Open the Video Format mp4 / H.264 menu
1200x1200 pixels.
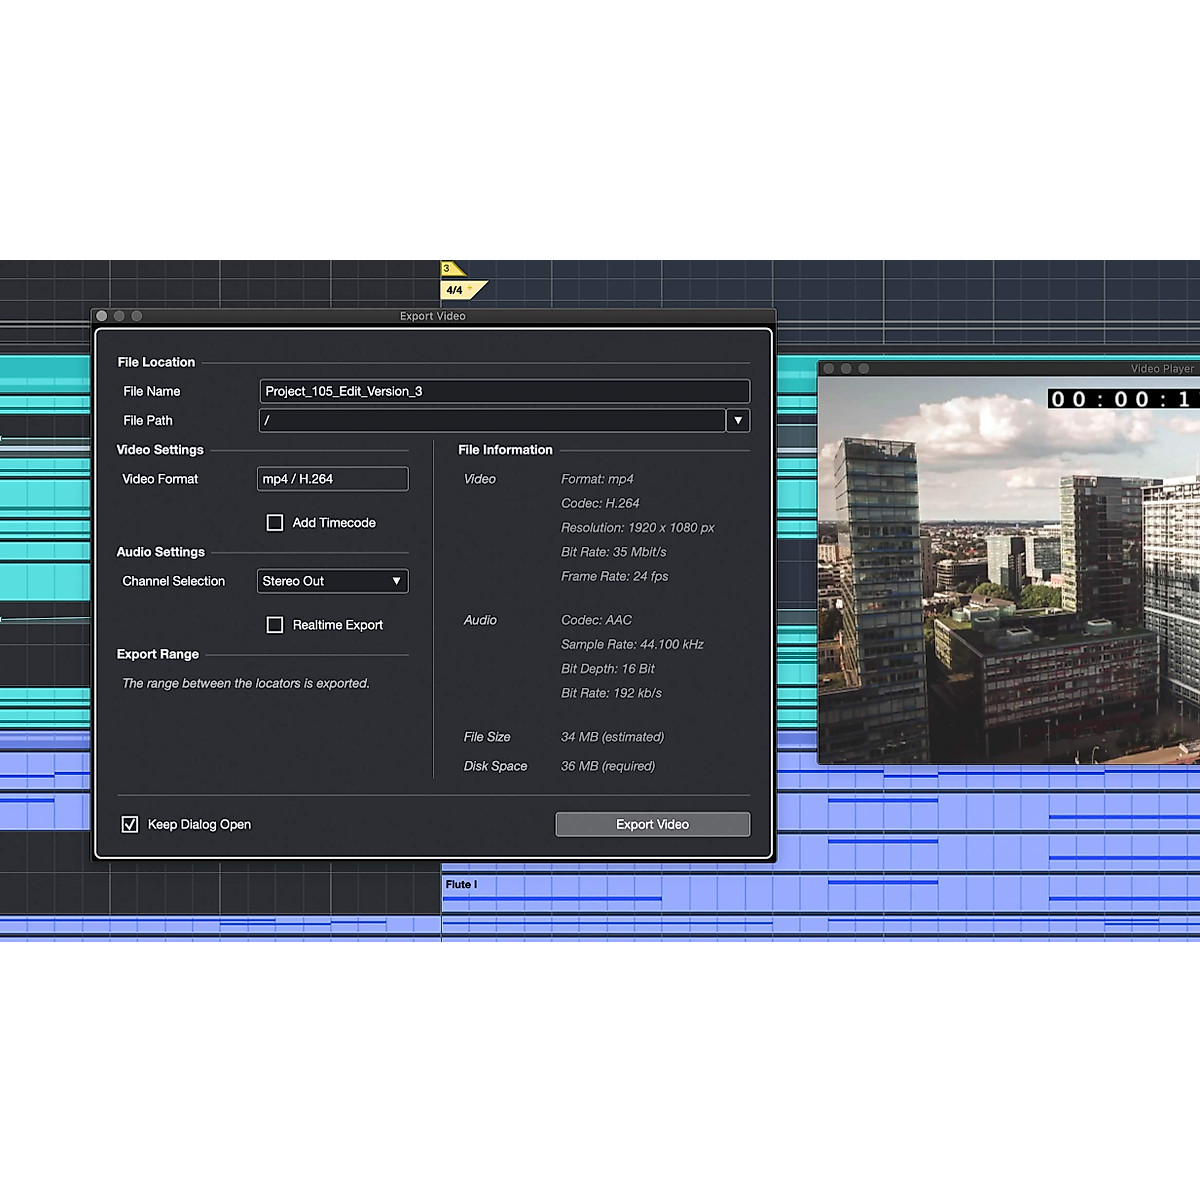pos(332,479)
